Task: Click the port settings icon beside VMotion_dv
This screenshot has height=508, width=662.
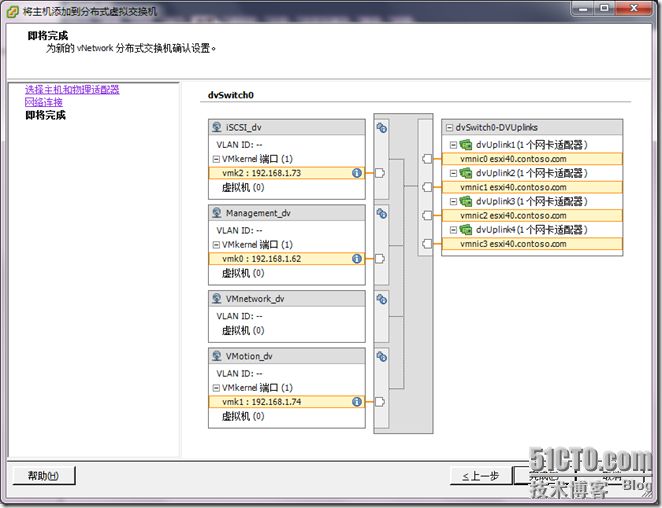Action: click(x=382, y=356)
